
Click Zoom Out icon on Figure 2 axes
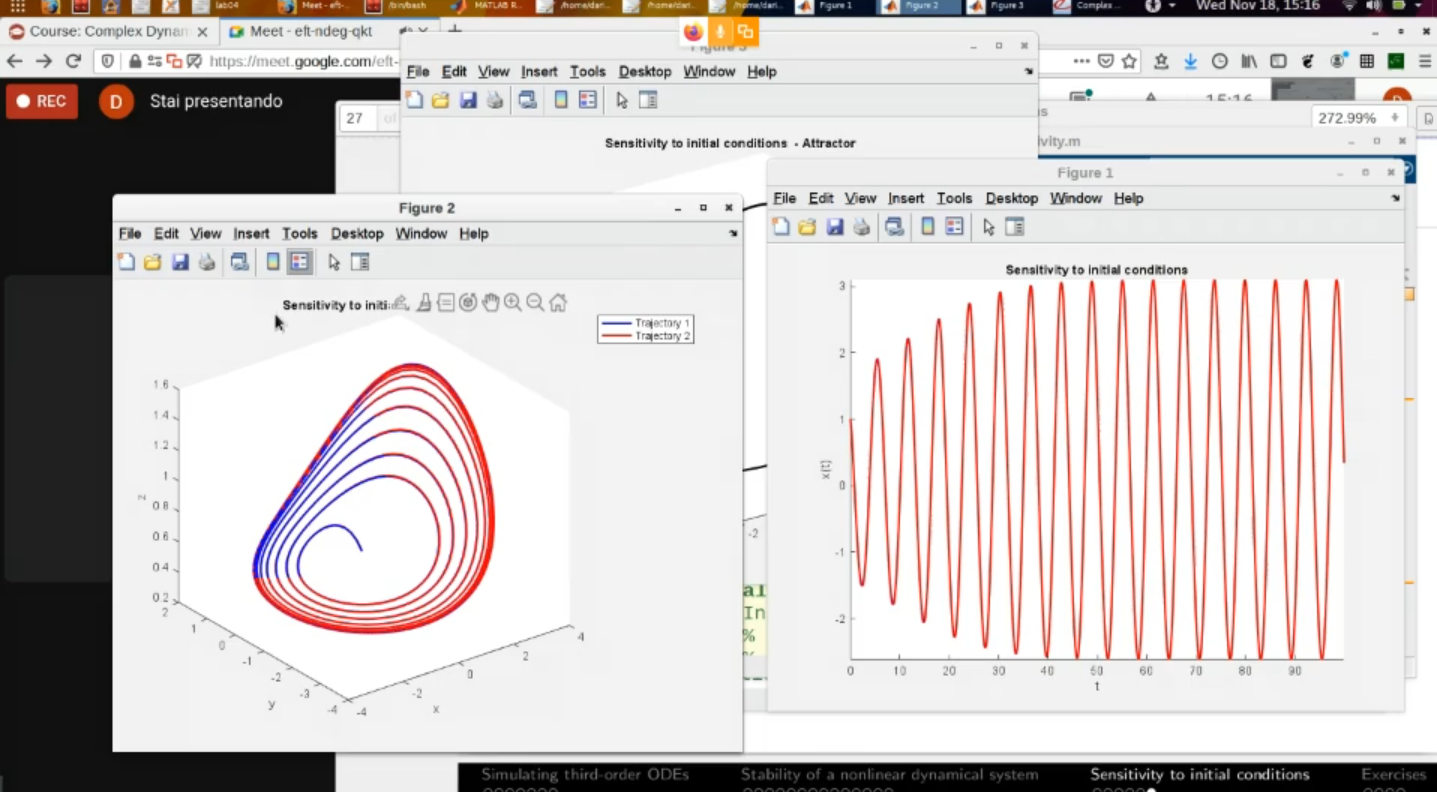[535, 303]
